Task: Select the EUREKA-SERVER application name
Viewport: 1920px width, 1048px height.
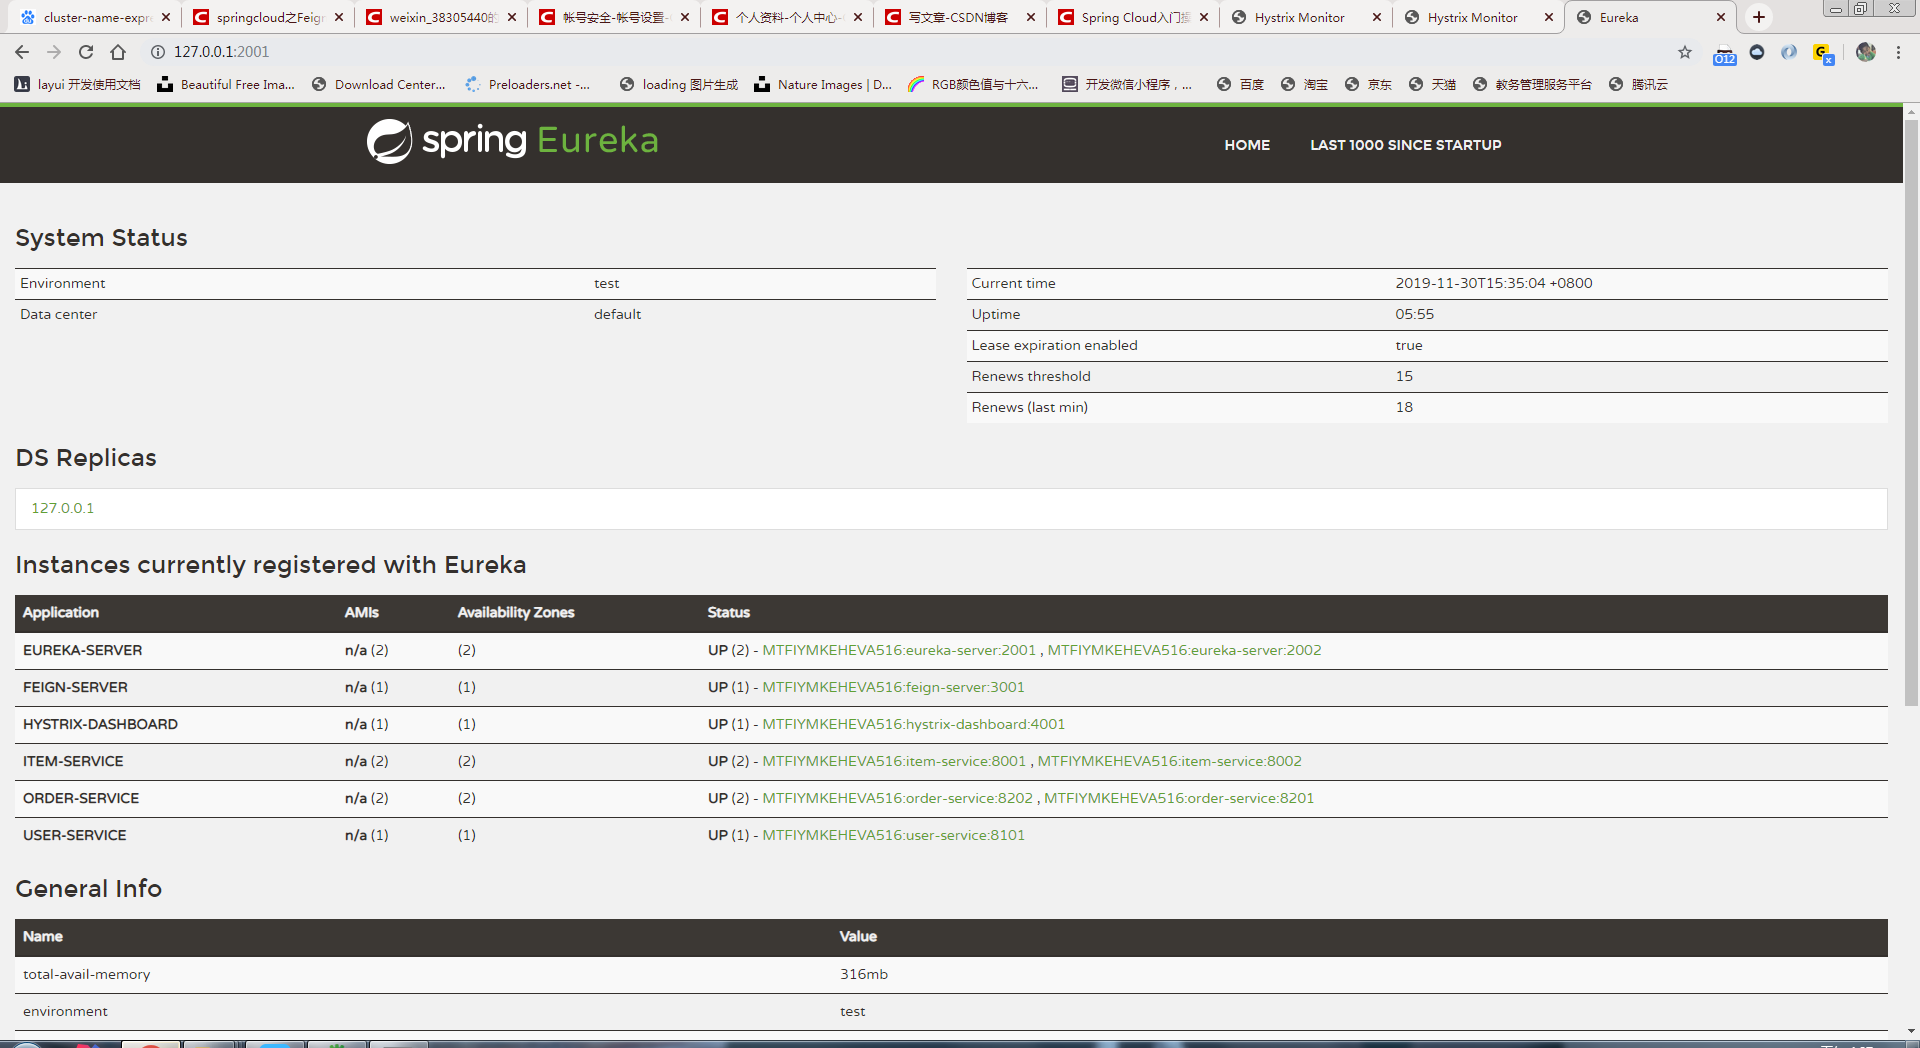Action: [x=82, y=650]
